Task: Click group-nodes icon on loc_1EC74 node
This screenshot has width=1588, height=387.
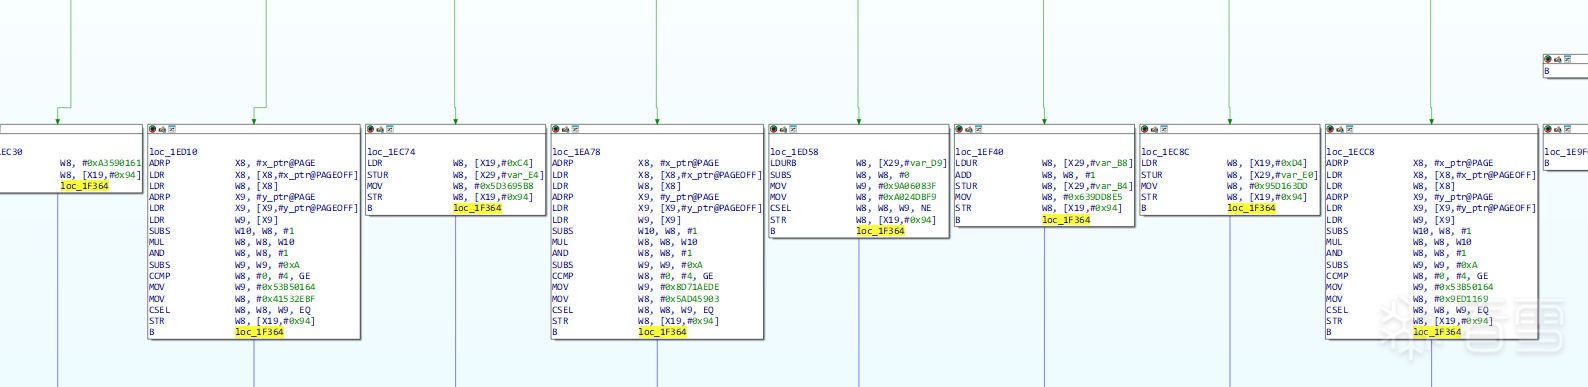Action: tap(389, 129)
